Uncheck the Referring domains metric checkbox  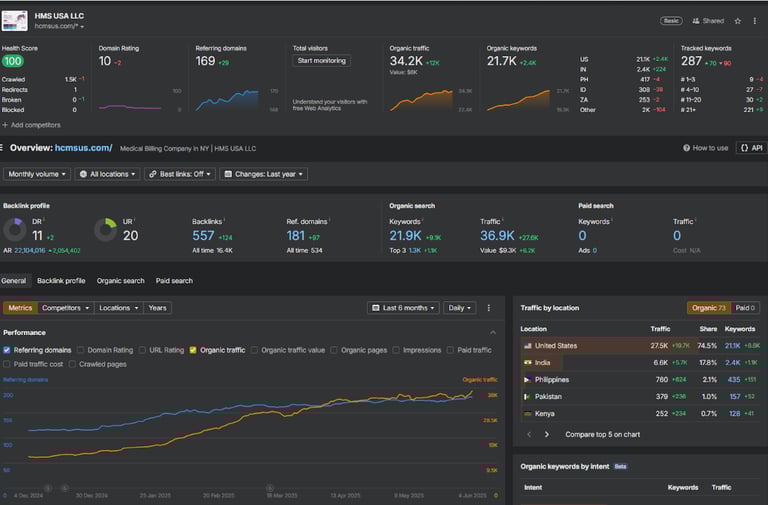tap(7, 350)
